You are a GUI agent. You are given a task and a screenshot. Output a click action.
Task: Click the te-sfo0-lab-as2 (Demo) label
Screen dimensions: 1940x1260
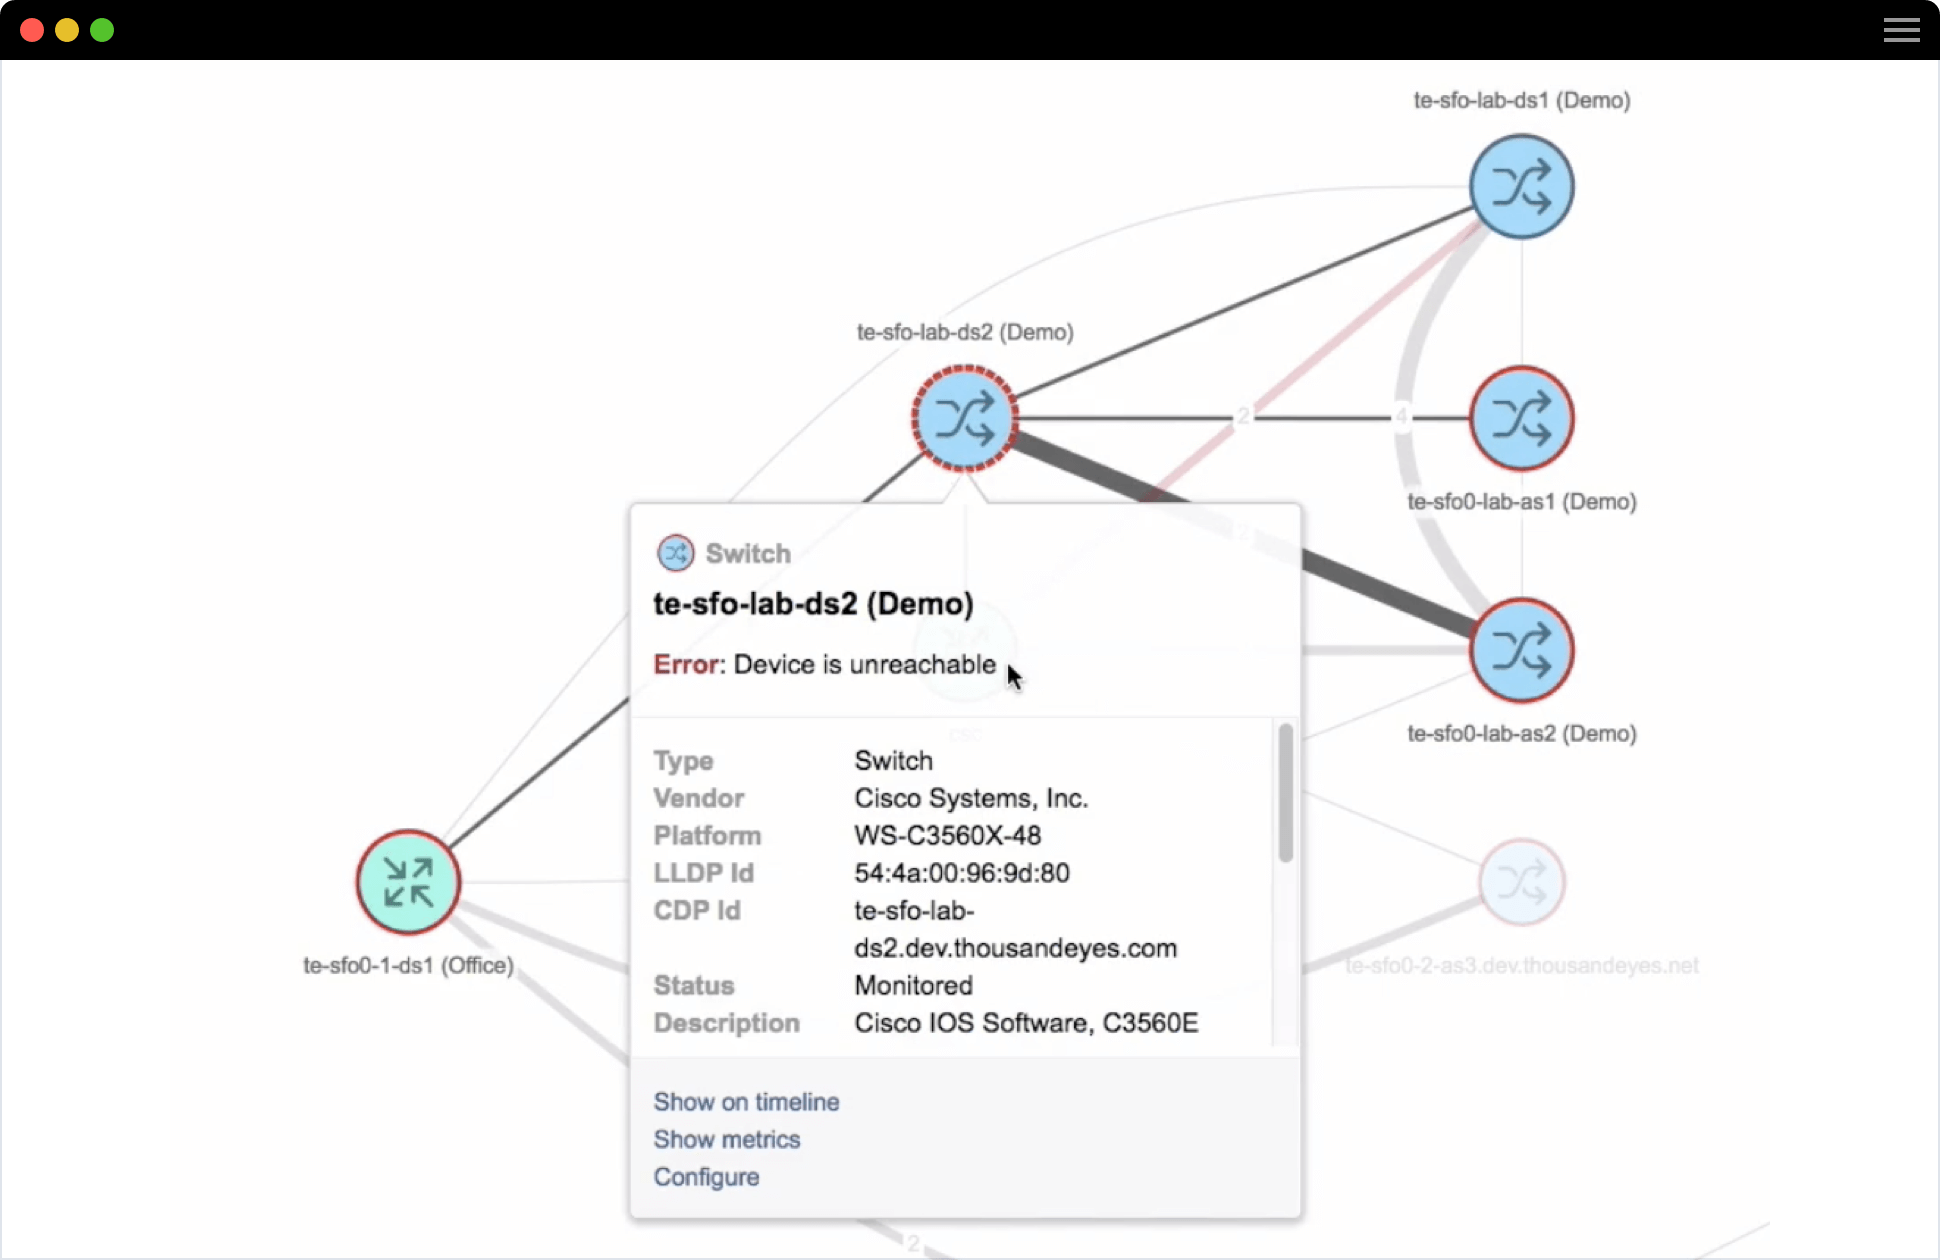pyautogui.click(x=1521, y=734)
